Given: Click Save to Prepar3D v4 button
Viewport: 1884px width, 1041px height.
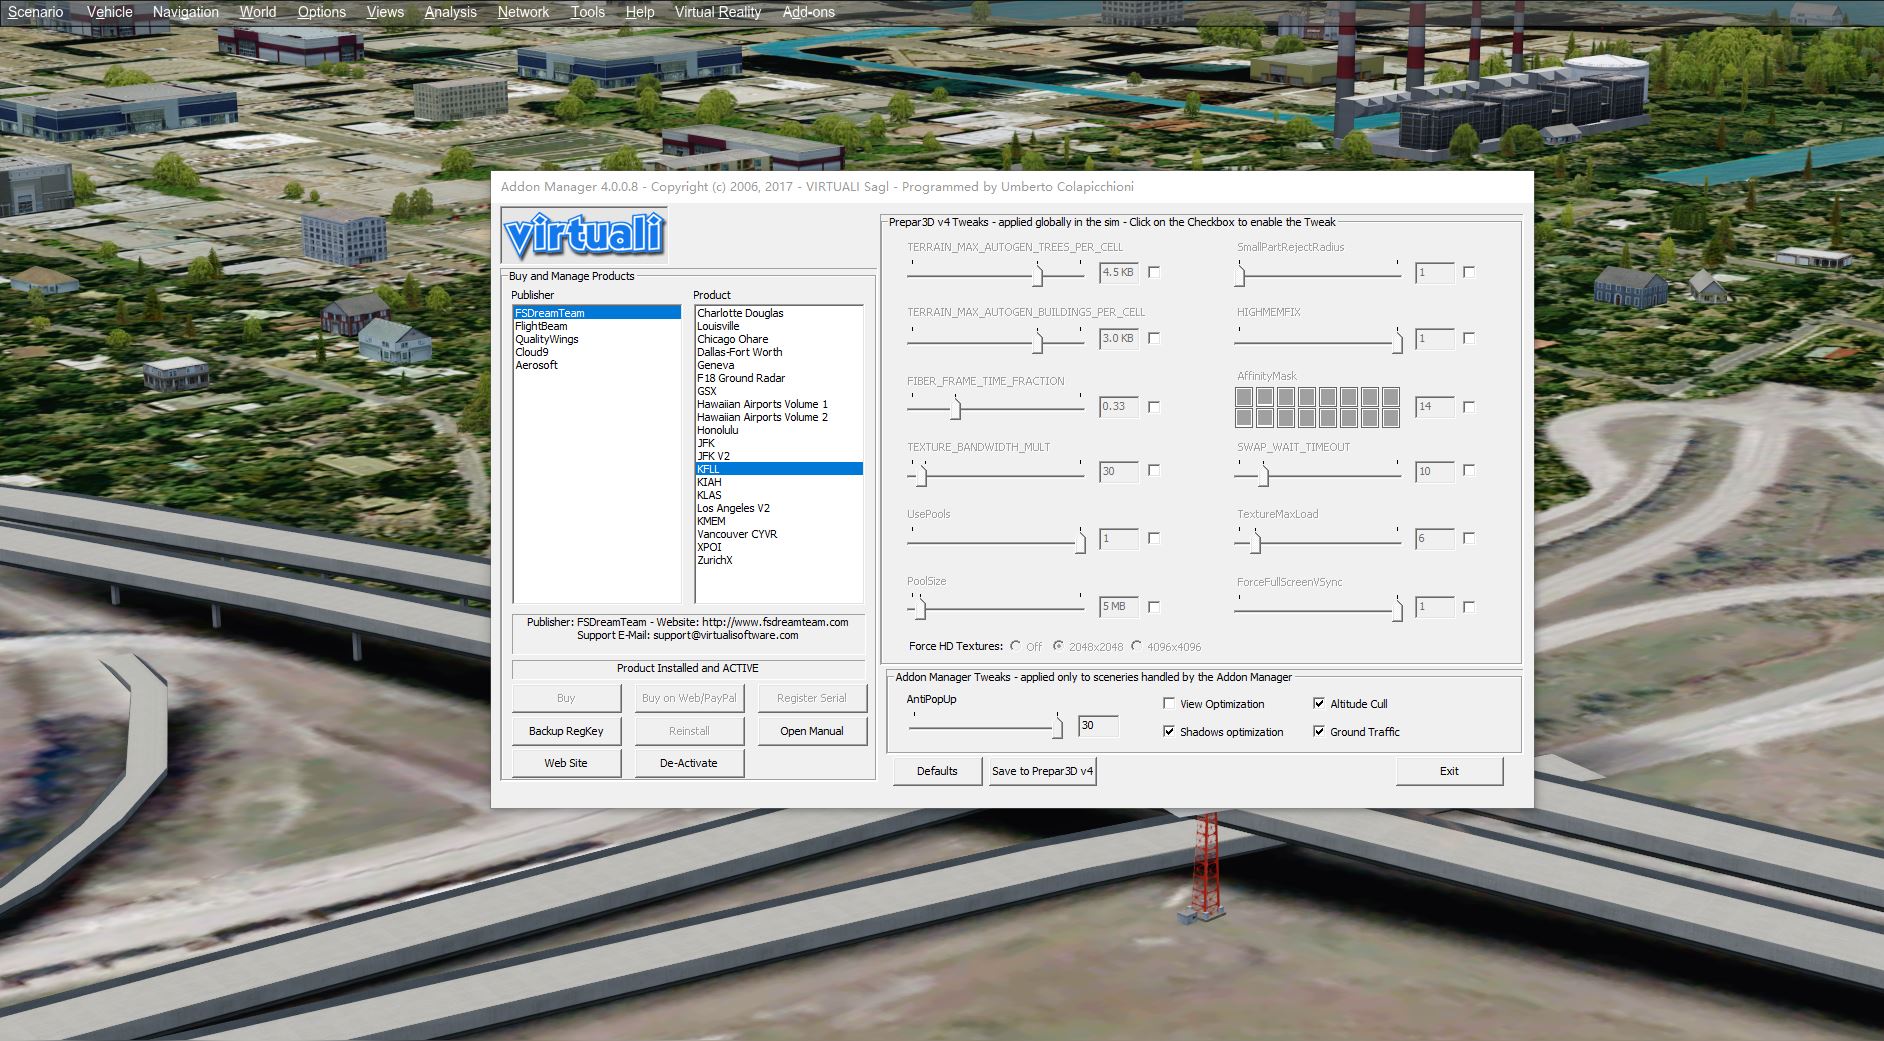Looking at the screenshot, I should pyautogui.click(x=1042, y=771).
